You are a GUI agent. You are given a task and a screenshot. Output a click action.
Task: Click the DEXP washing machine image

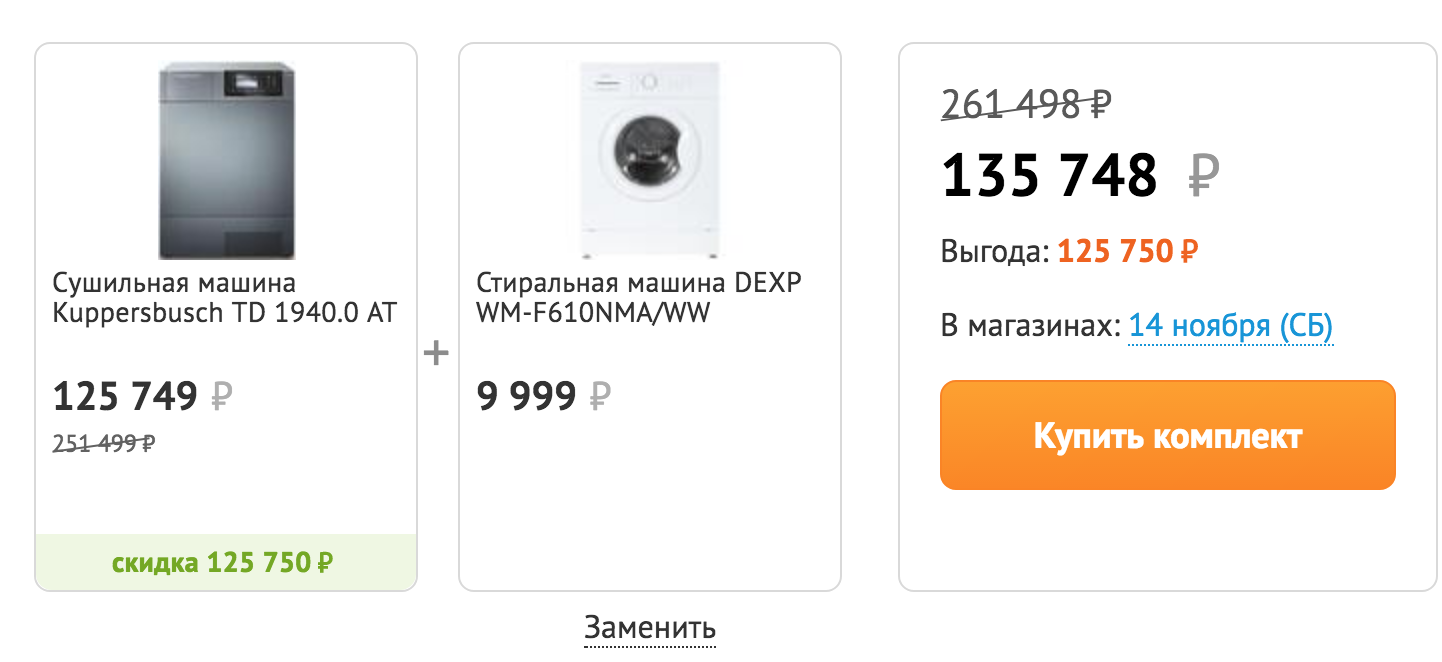point(648,160)
